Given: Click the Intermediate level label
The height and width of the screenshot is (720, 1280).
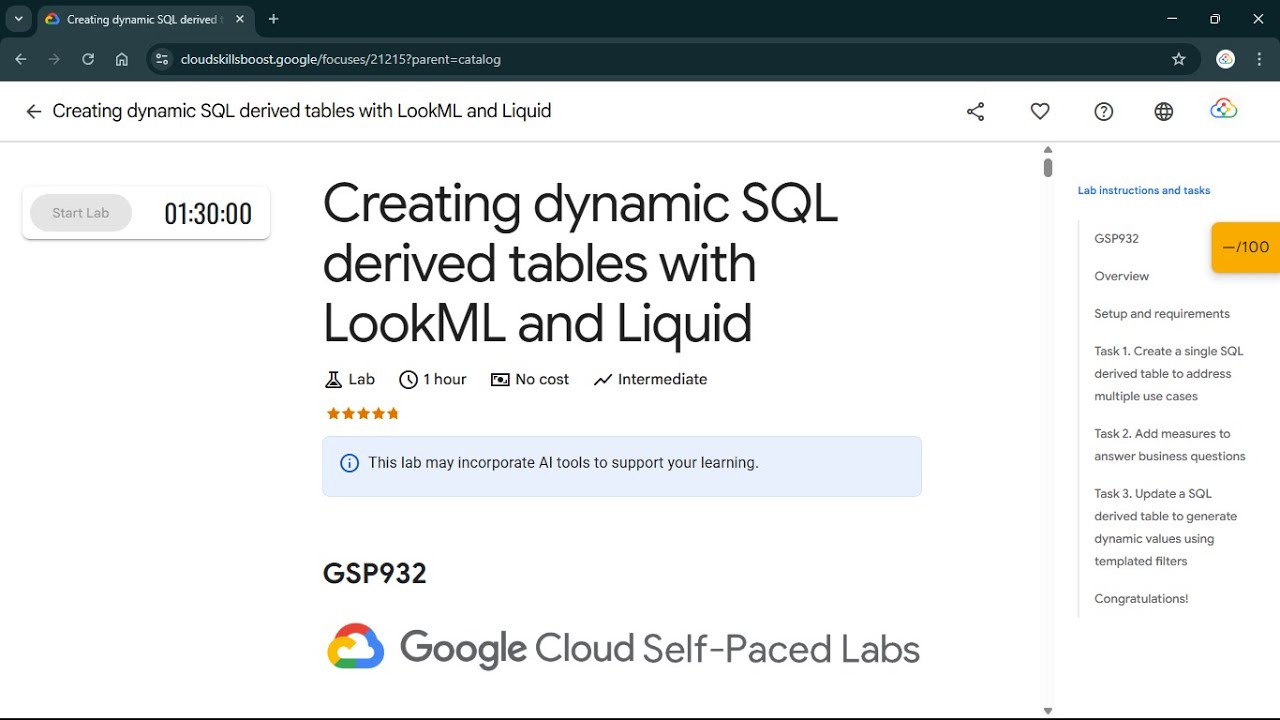Looking at the screenshot, I should [662, 380].
